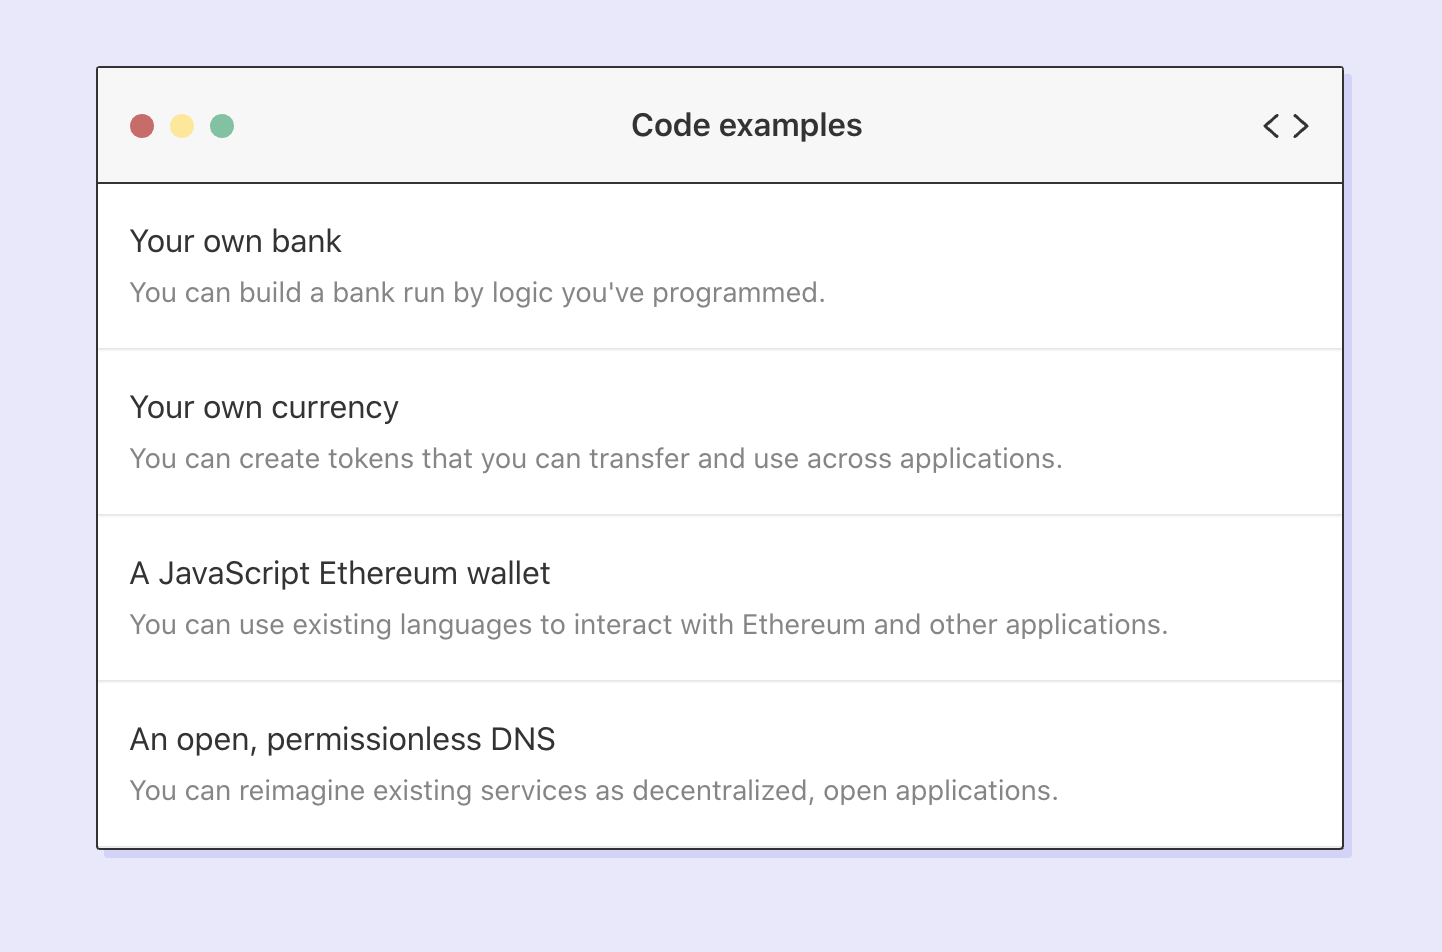Viewport: 1442px width, 952px height.
Task: Click the description about reimagining existing services
Action: 594,791
